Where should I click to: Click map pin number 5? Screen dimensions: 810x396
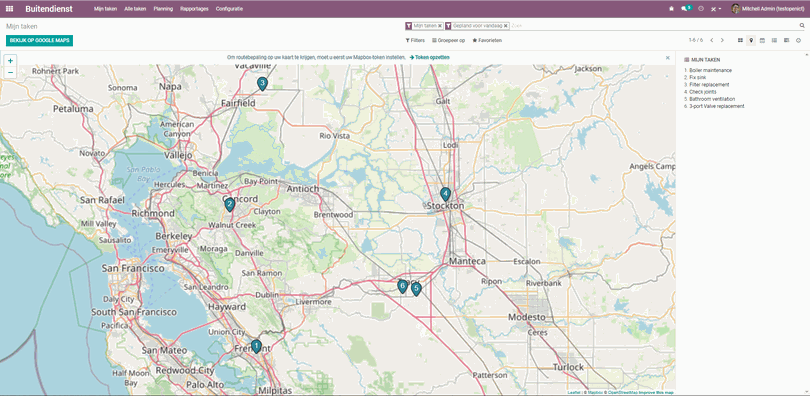[416, 289]
